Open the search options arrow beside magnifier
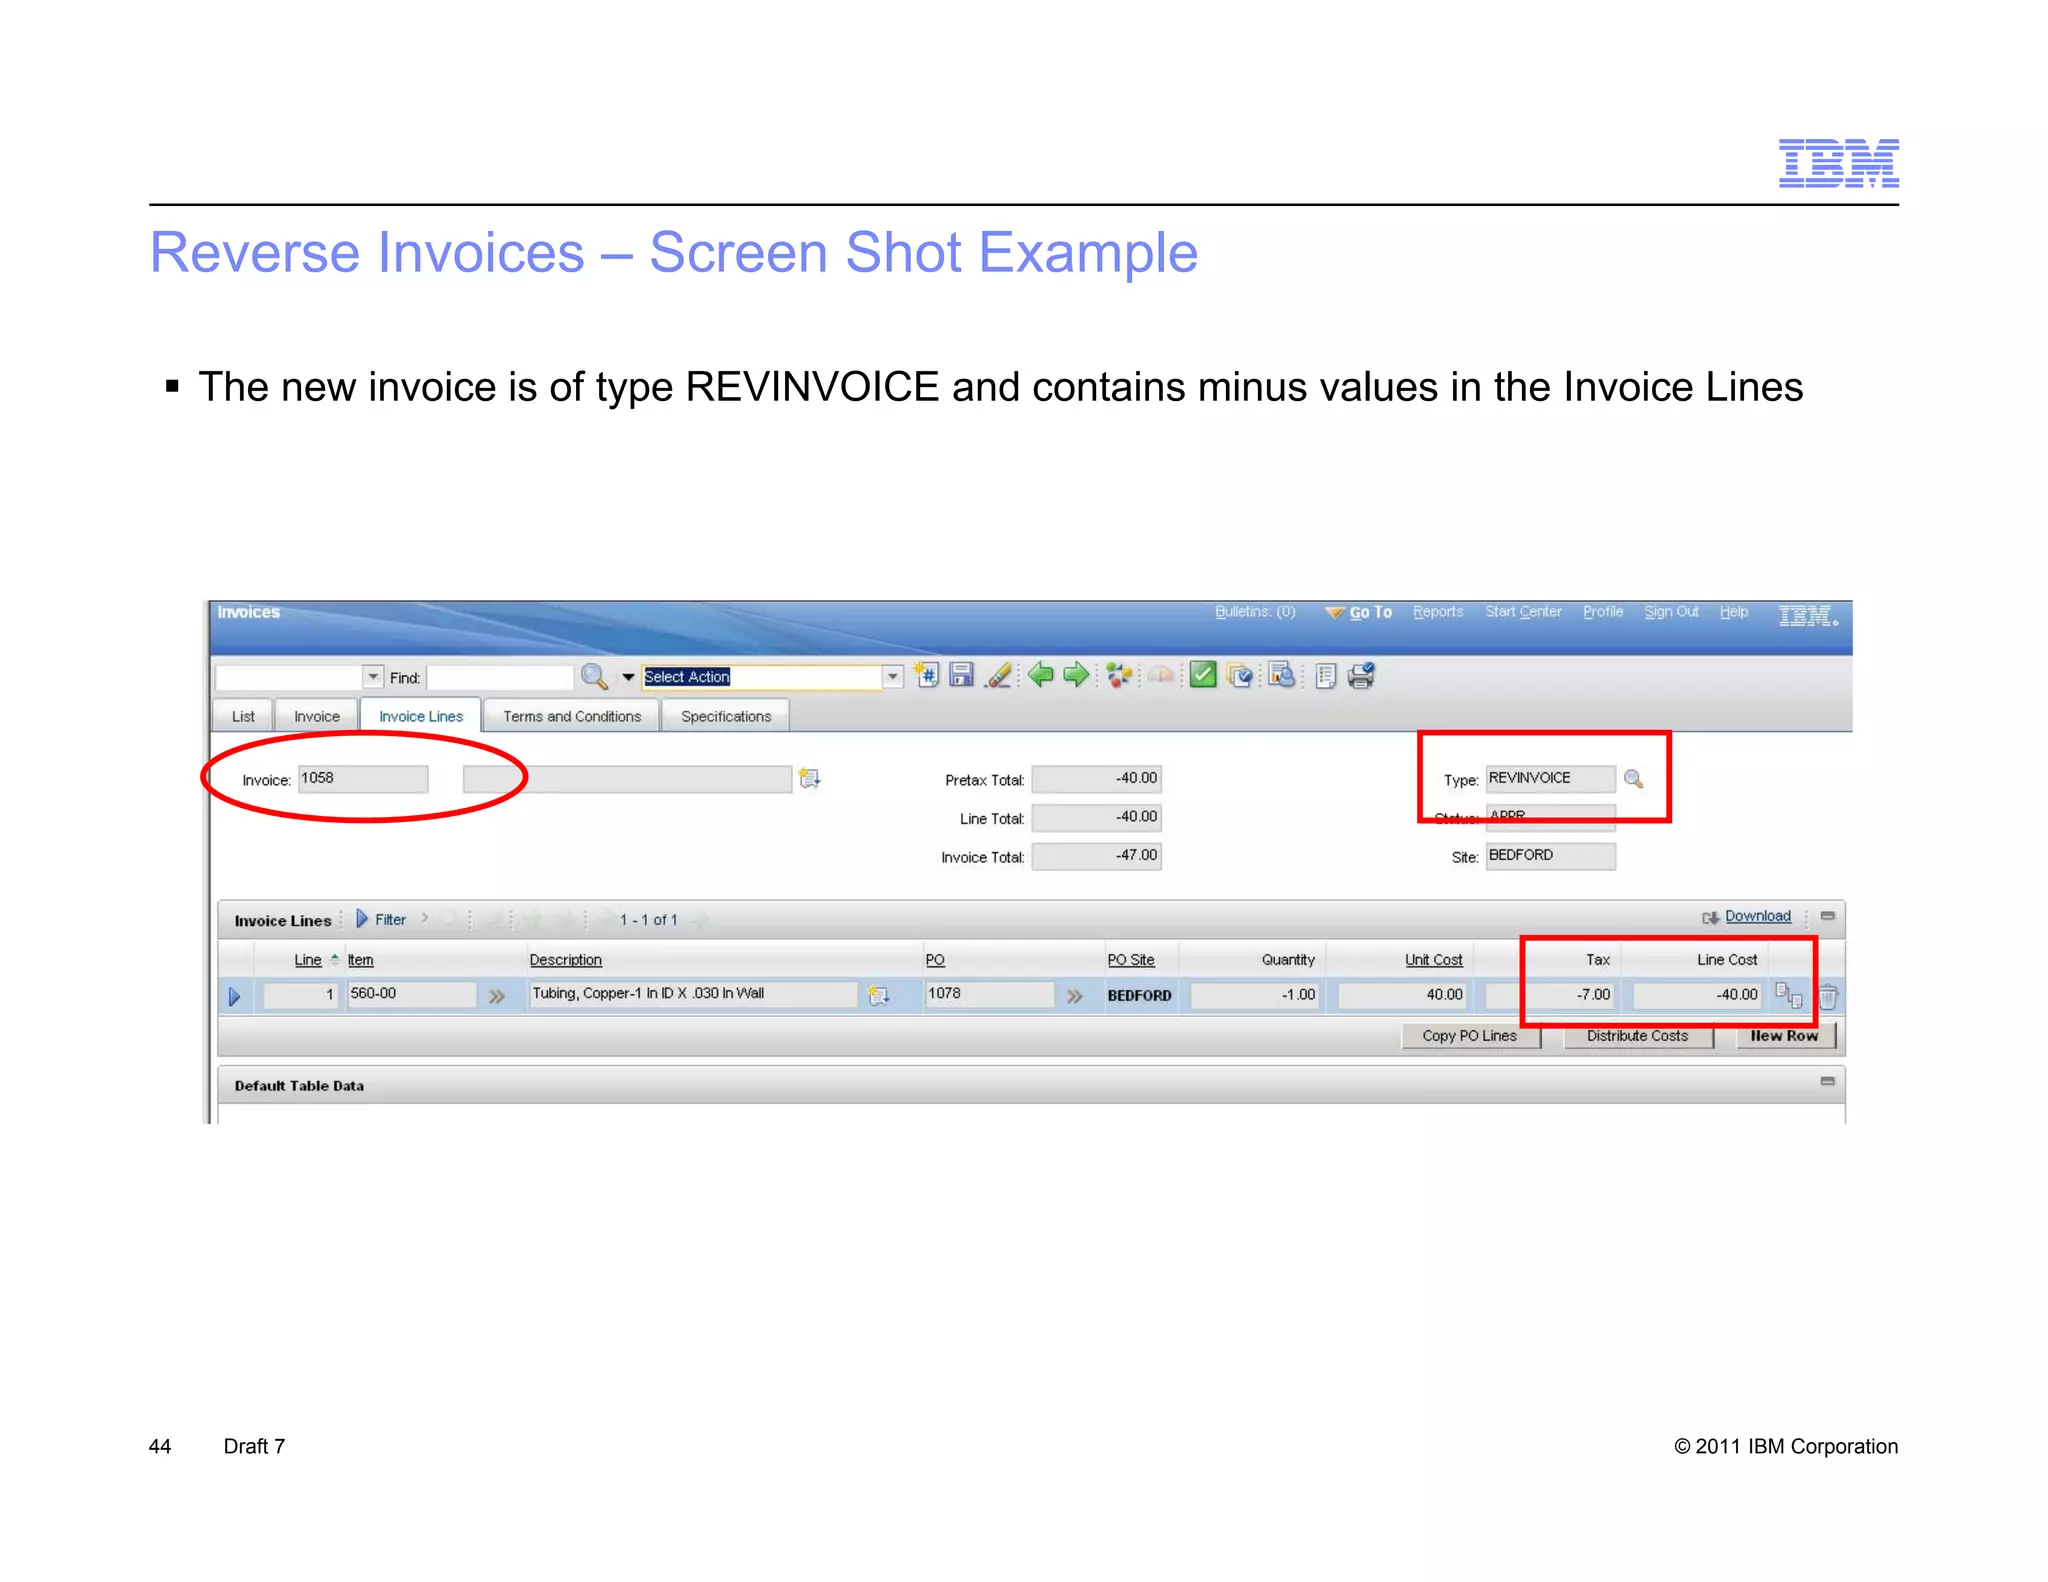The width and height of the screenshot is (2048, 1582). coord(628,677)
